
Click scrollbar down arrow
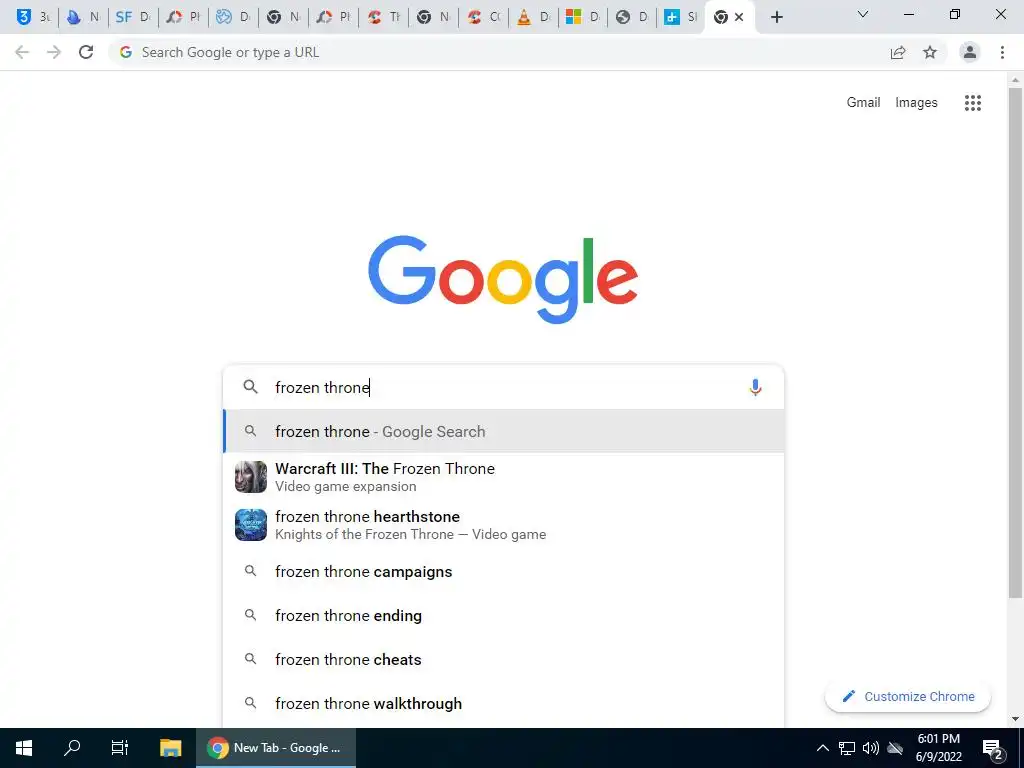tap(1015, 720)
